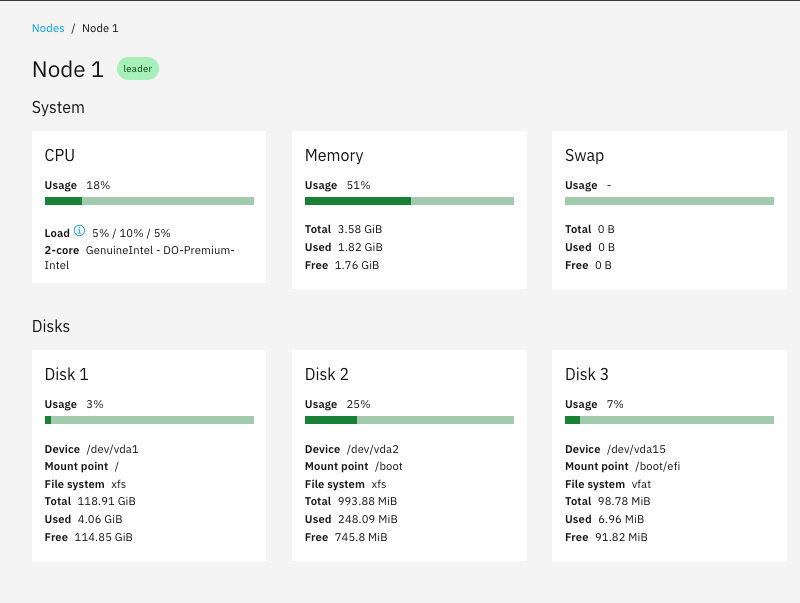The width and height of the screenshot is (800, 603).
Task: Select the leader badge next to Node 1
Action: 138,69
